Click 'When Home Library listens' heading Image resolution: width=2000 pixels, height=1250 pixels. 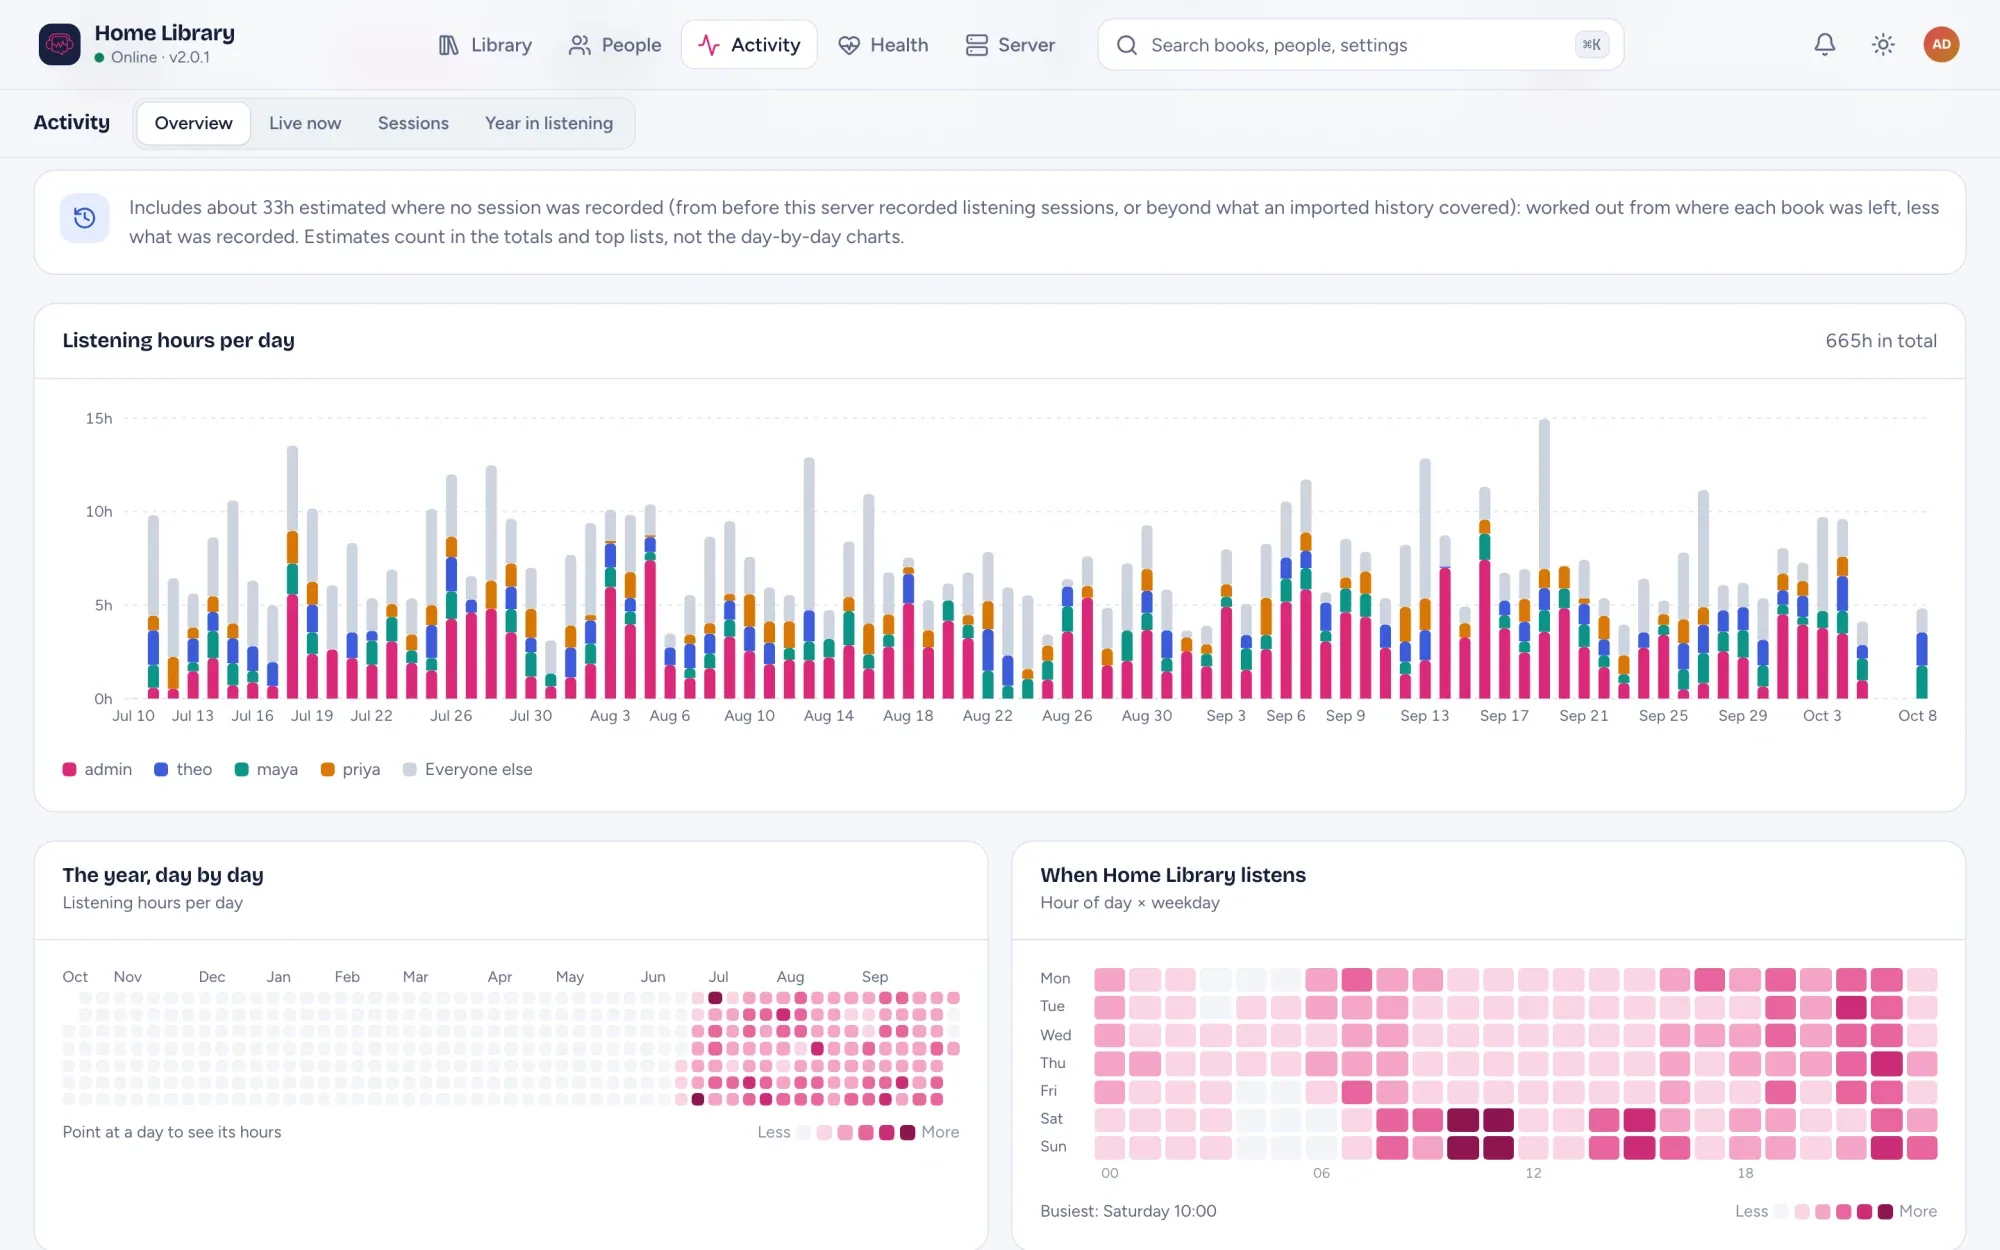tap(1173, 875)
